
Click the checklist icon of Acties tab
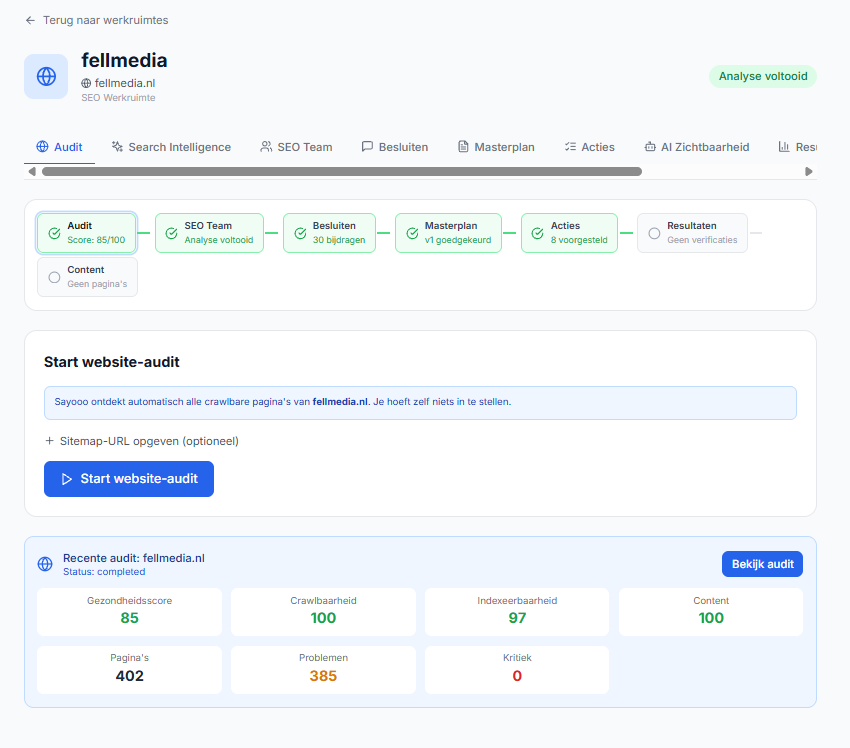(570, 146)
